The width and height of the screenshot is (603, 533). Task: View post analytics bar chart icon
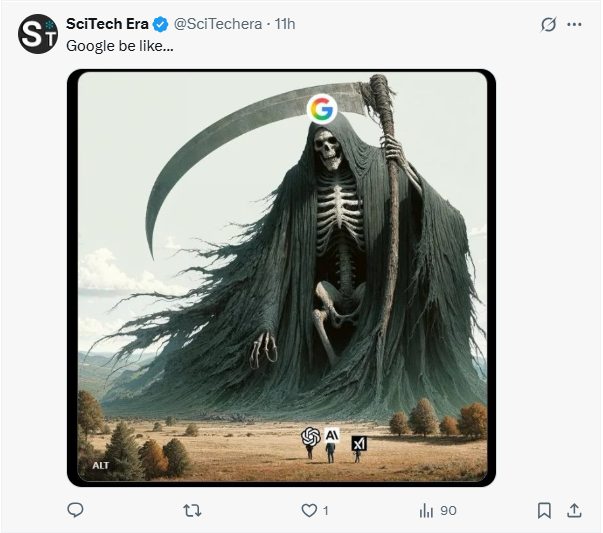click(x=426, y=510)
